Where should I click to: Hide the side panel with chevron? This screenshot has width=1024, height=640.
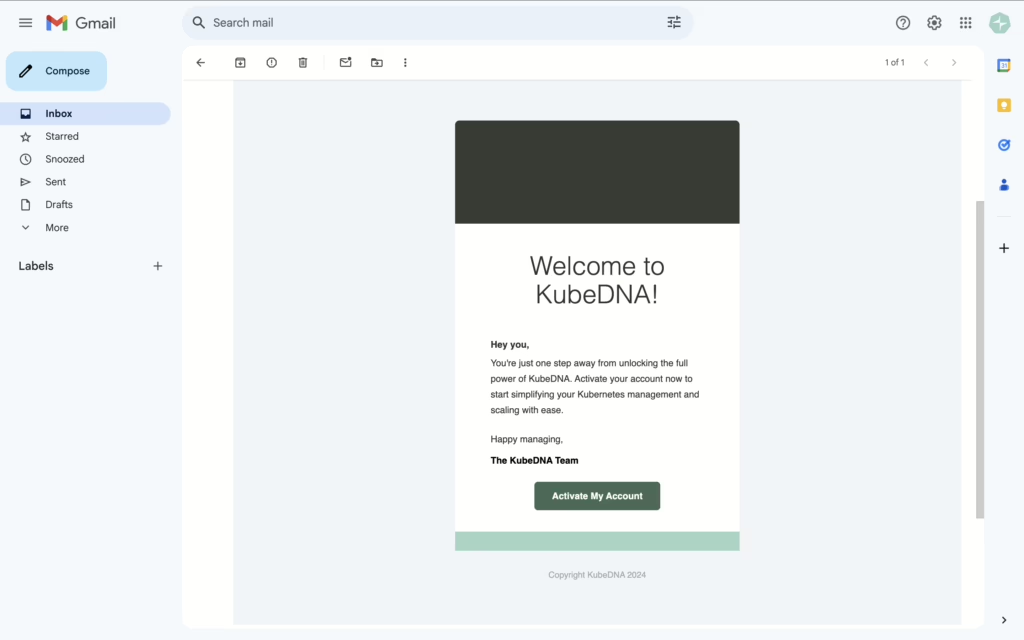[1003, 620]
